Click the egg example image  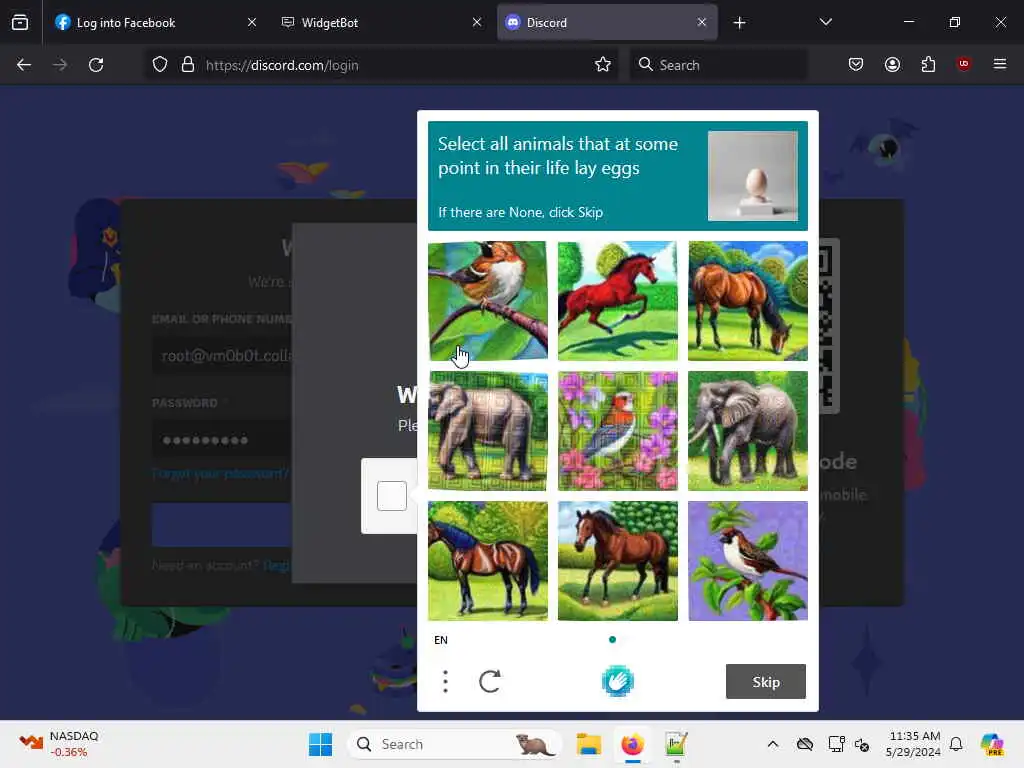click(752, 176)
